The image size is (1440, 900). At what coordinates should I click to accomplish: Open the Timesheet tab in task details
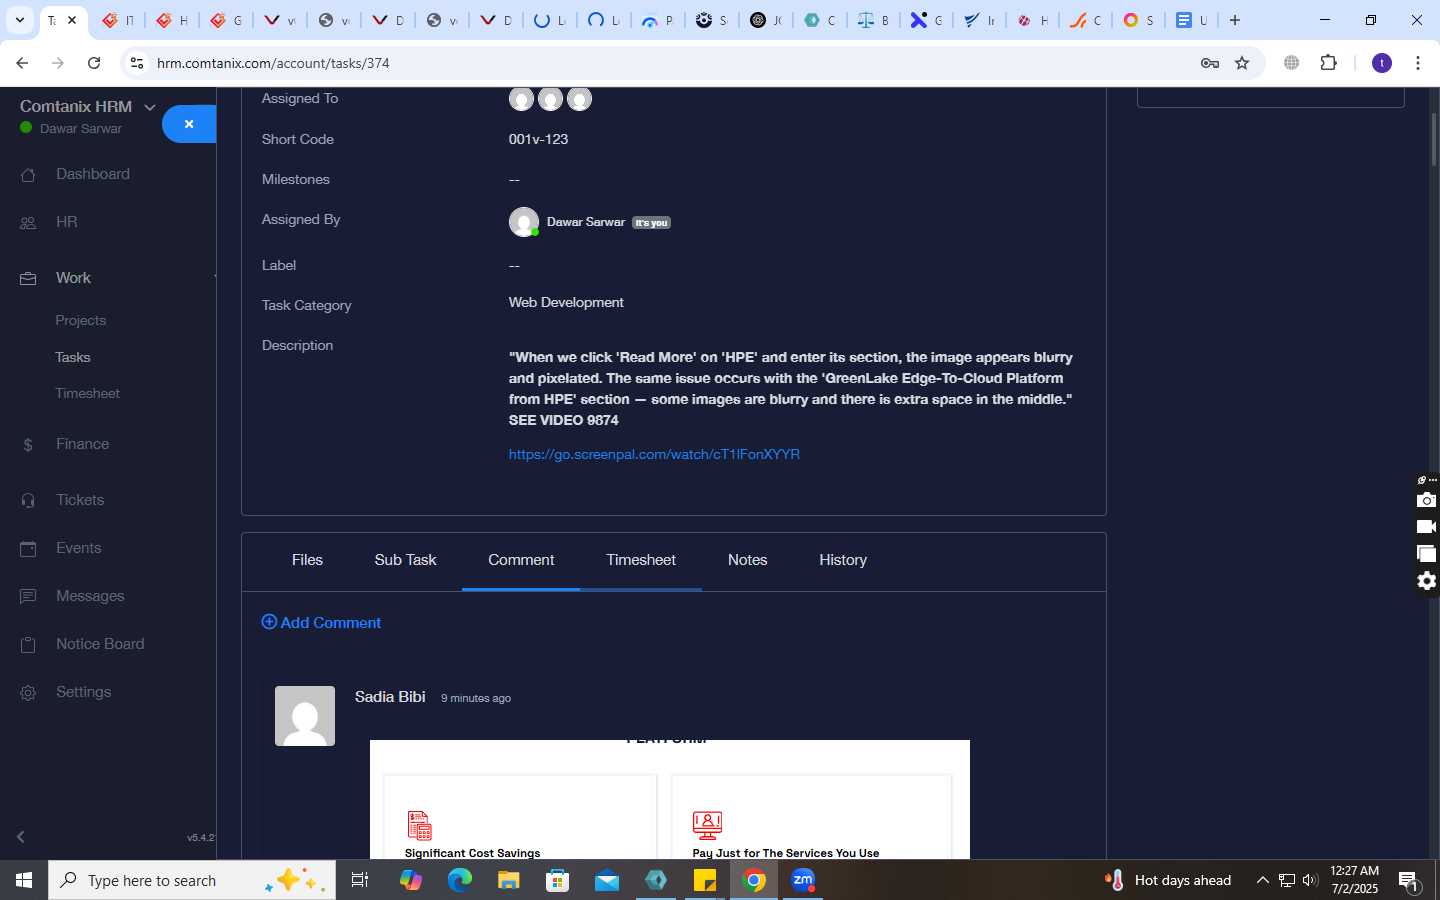[641, 560]
